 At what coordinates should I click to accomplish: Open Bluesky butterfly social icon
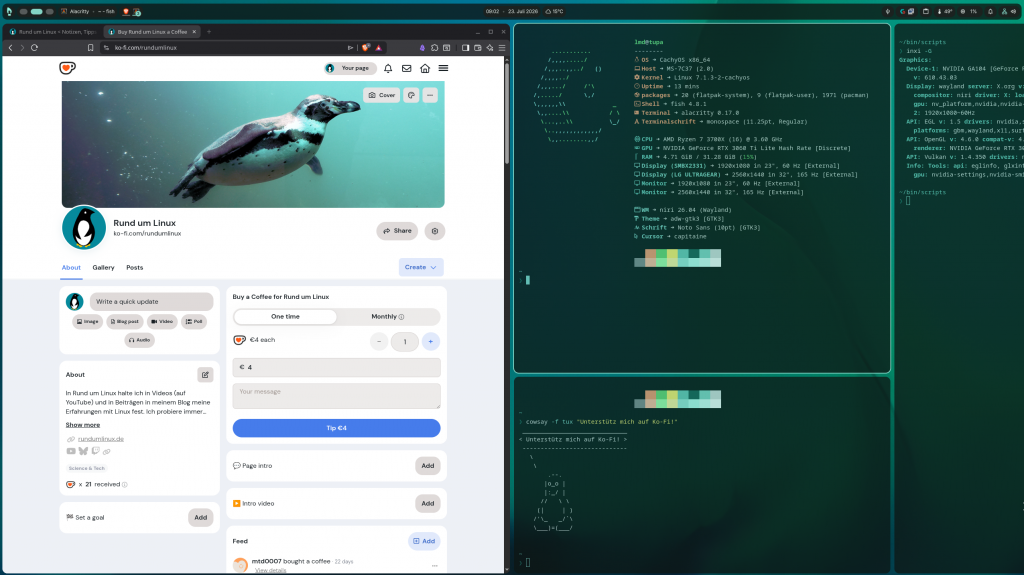click(83, 451)
